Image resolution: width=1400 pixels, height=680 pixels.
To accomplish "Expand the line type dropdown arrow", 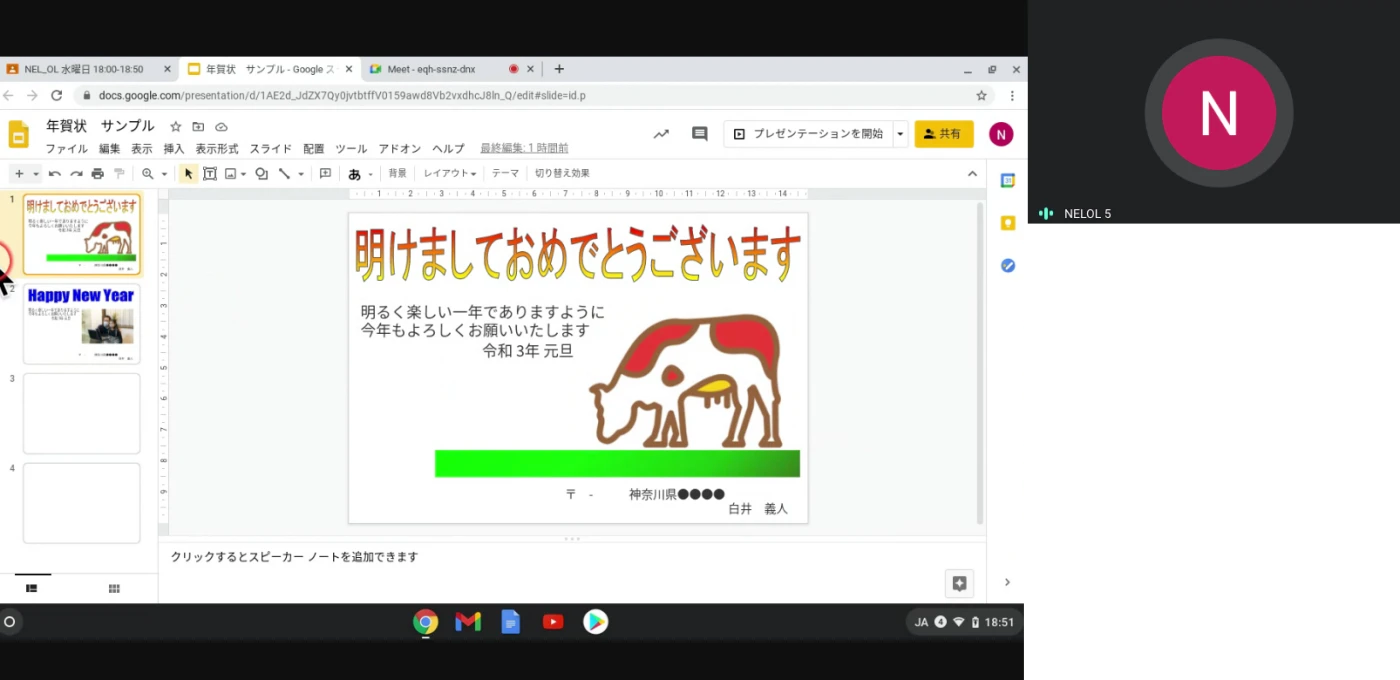I will [x=300, y=174].
